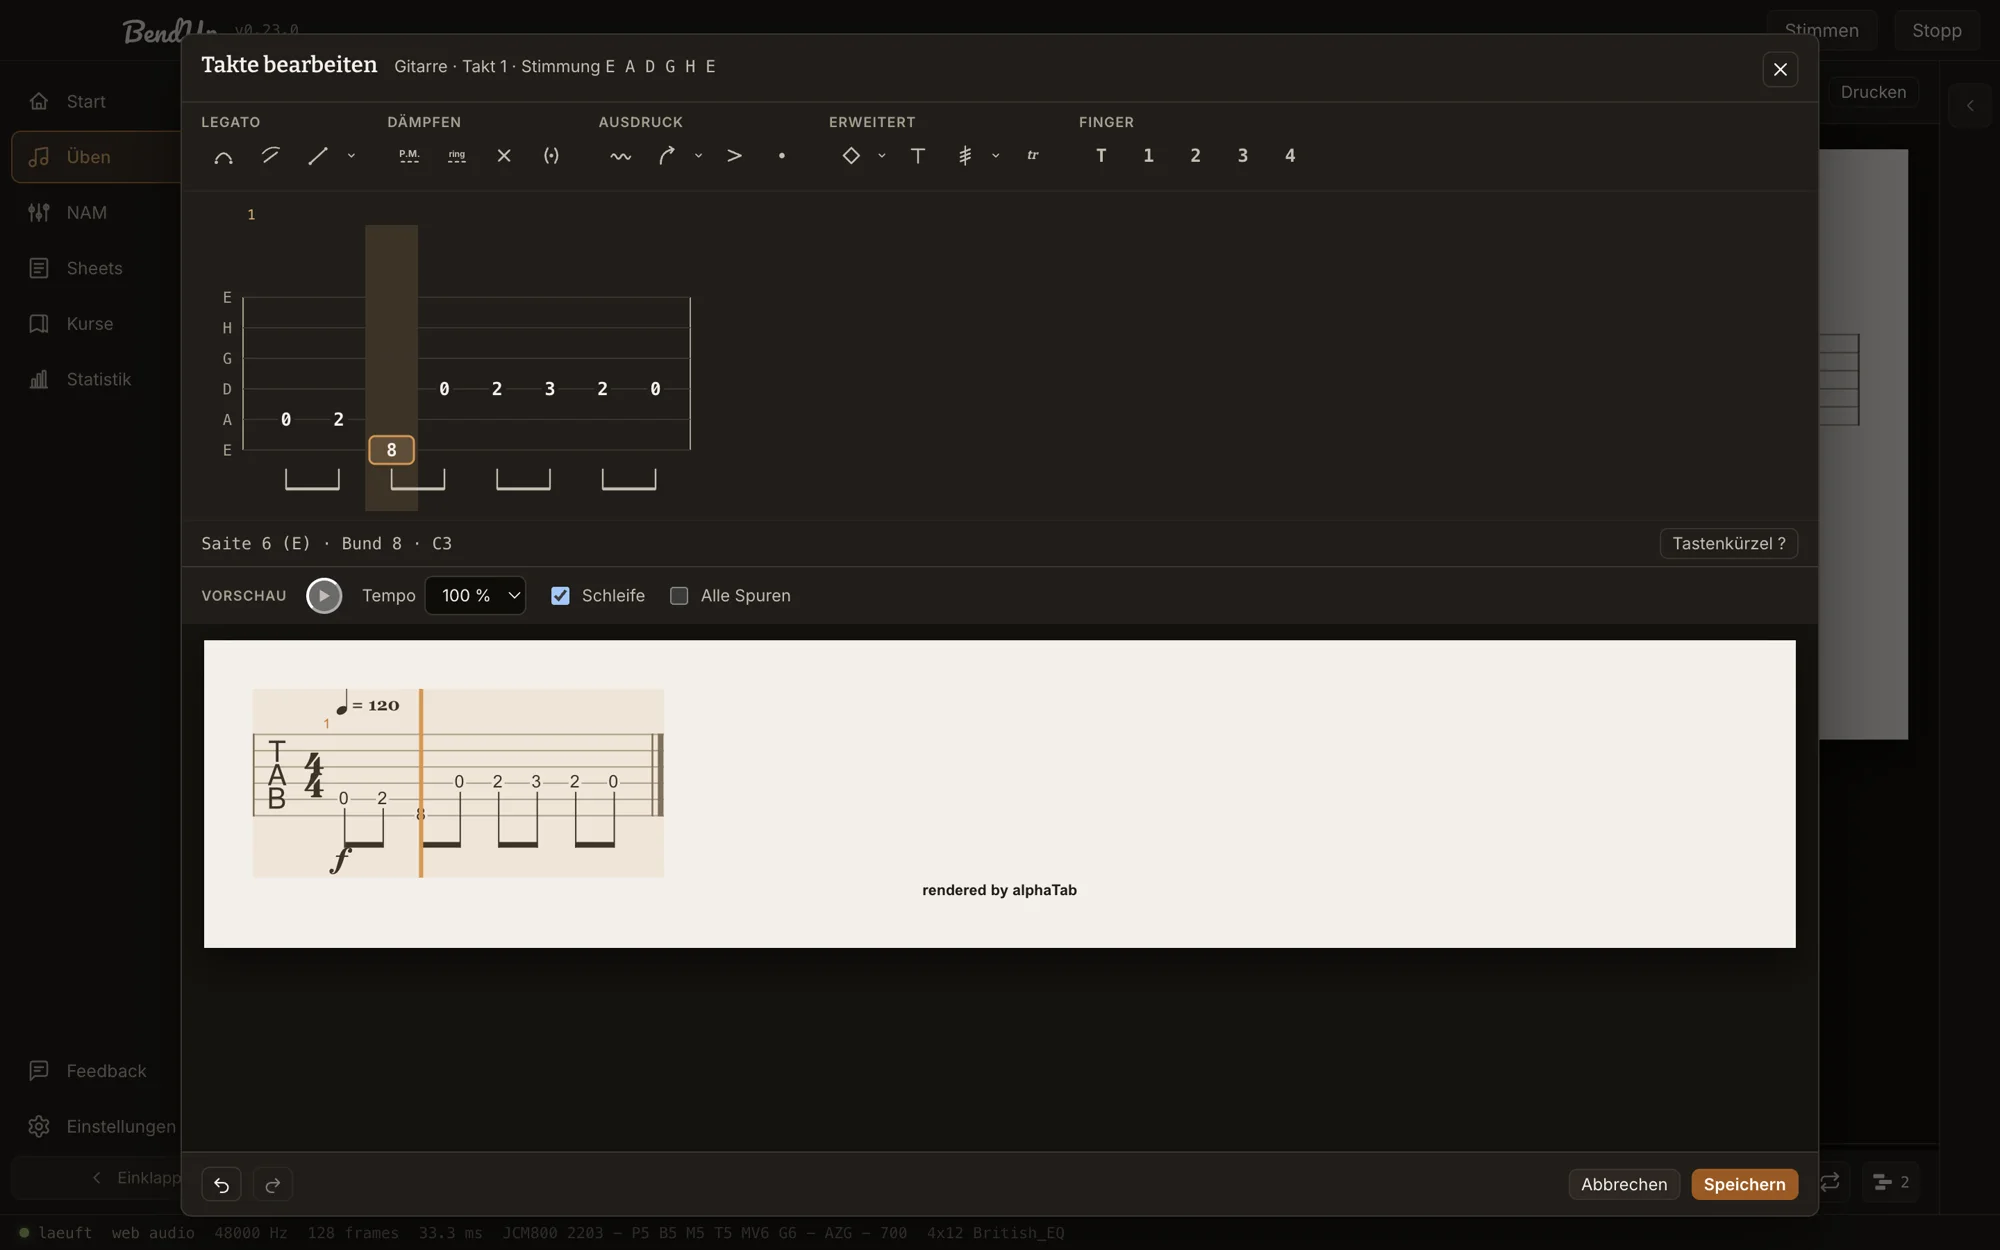Set fingering to finger 3
2000x1250 pixels.
(x=1243, y=156)
